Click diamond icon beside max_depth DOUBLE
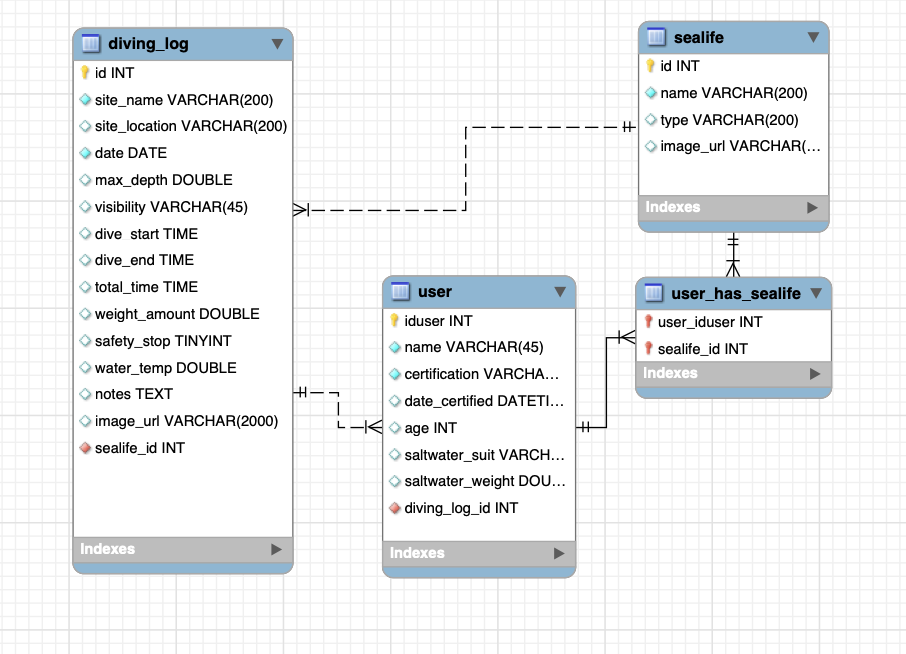The width and height of the screenshot is (906, 654). (x=86, y=180)
